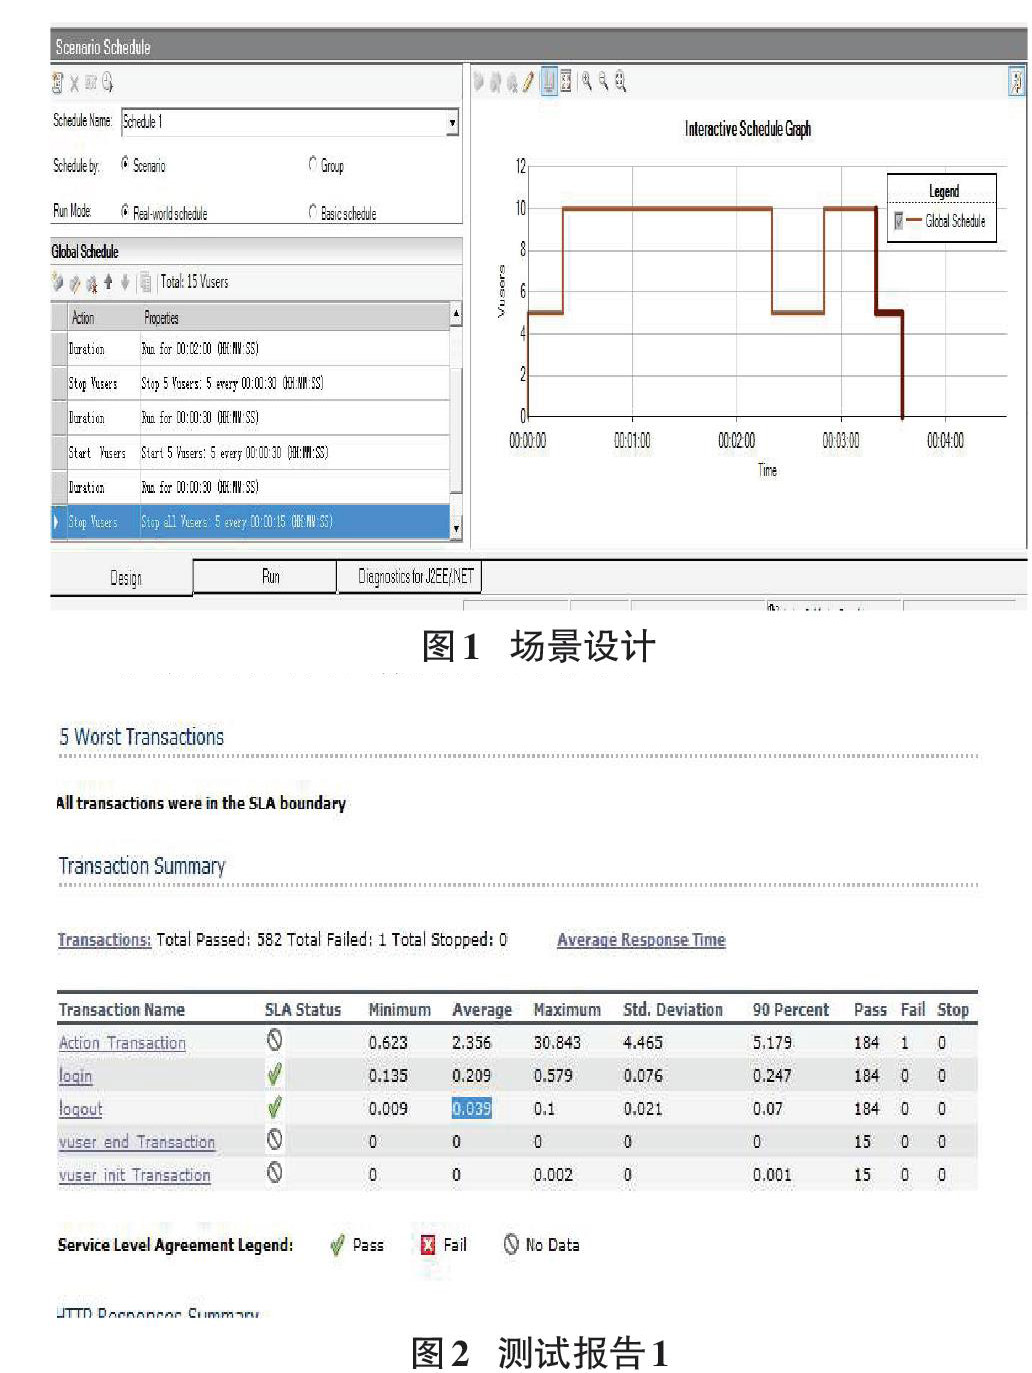Select first Duration row Run for 00:02:00
Screen dimensions: 1032x1373
pyautogui.click(x=251, y=349)
